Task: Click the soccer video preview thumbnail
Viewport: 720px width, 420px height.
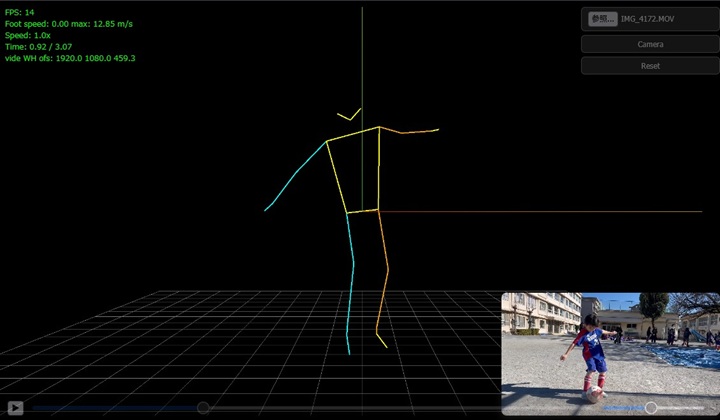Action: coord(611,354)
